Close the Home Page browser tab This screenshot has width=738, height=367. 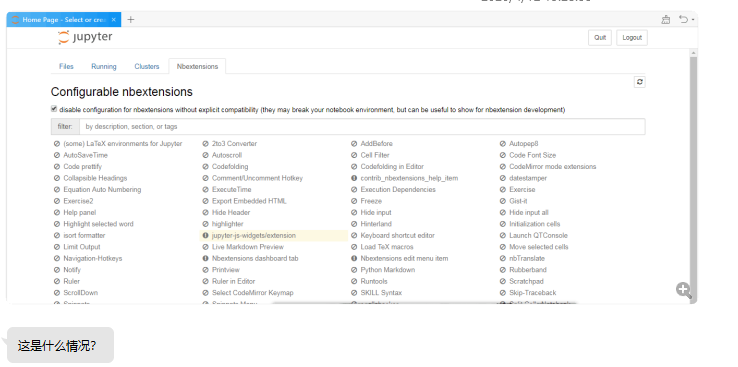pyautogui.click(x=113, y=20)
